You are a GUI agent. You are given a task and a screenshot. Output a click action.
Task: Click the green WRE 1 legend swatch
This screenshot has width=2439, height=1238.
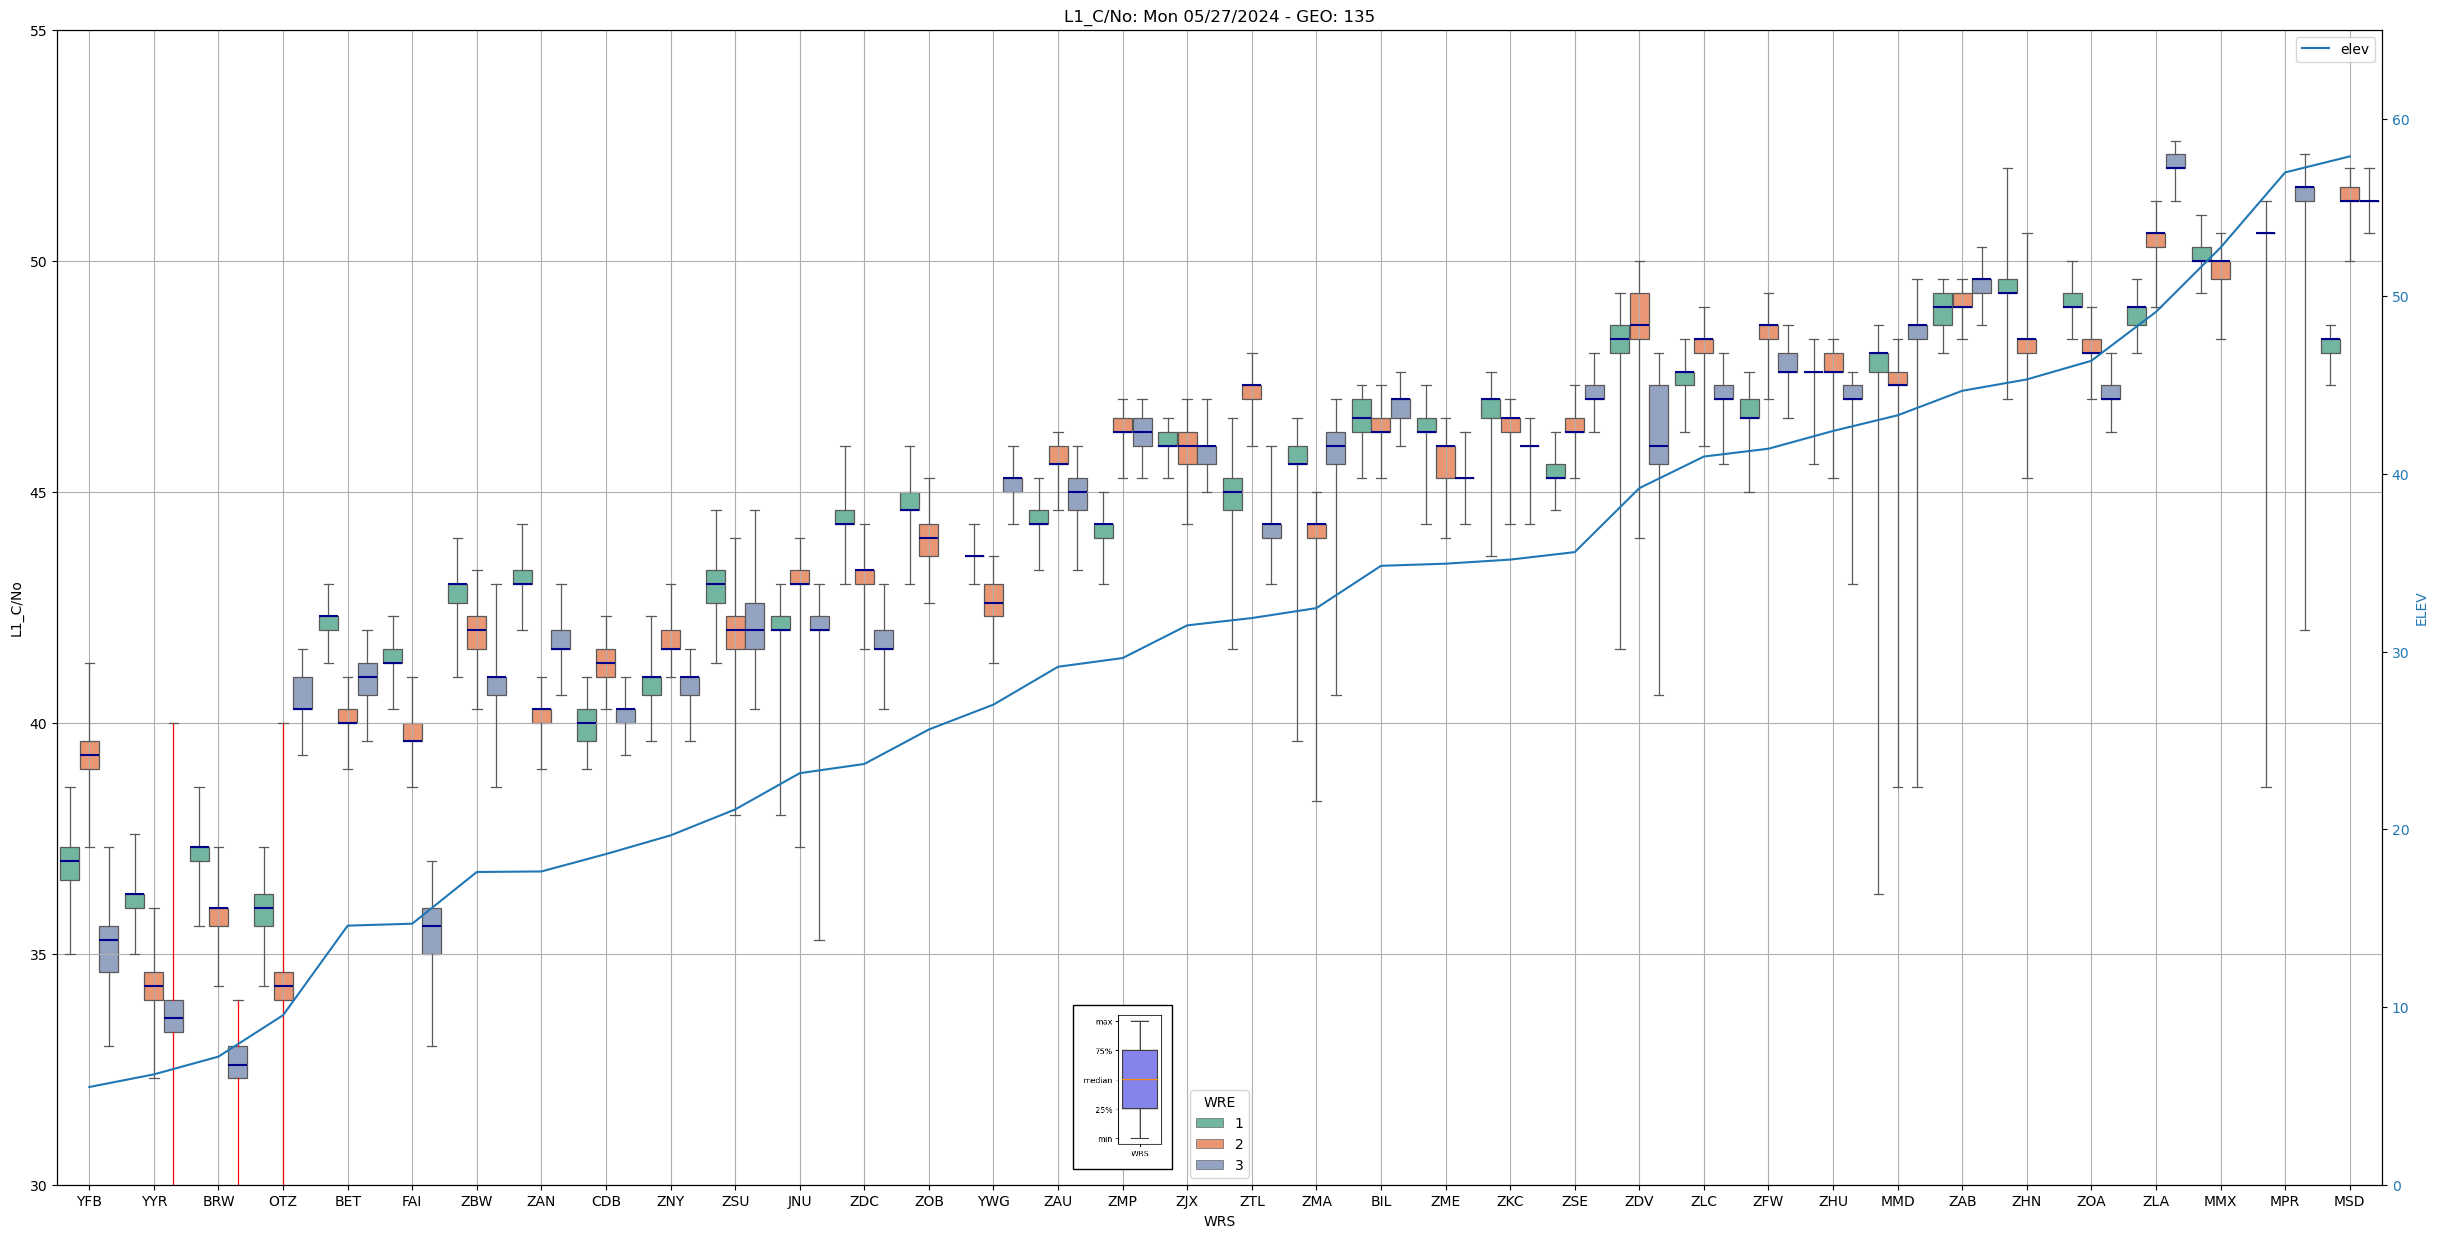(1209, 1123)
